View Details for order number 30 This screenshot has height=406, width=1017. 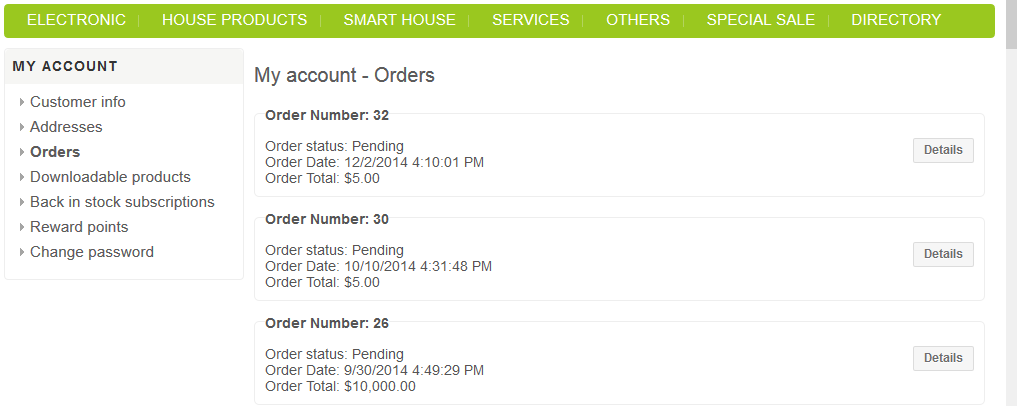click(942, 254)
